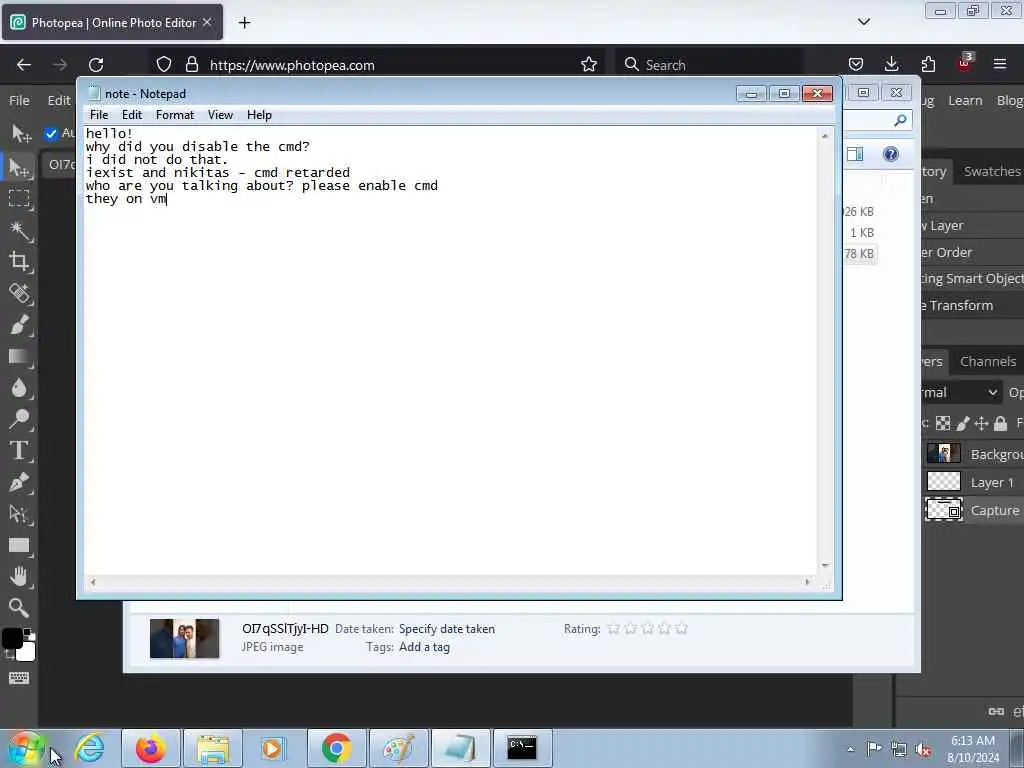This screenshot has height=768, width=1024.
Task: Open the Firefox extensions puzzle icon
Action: (928, 64)
